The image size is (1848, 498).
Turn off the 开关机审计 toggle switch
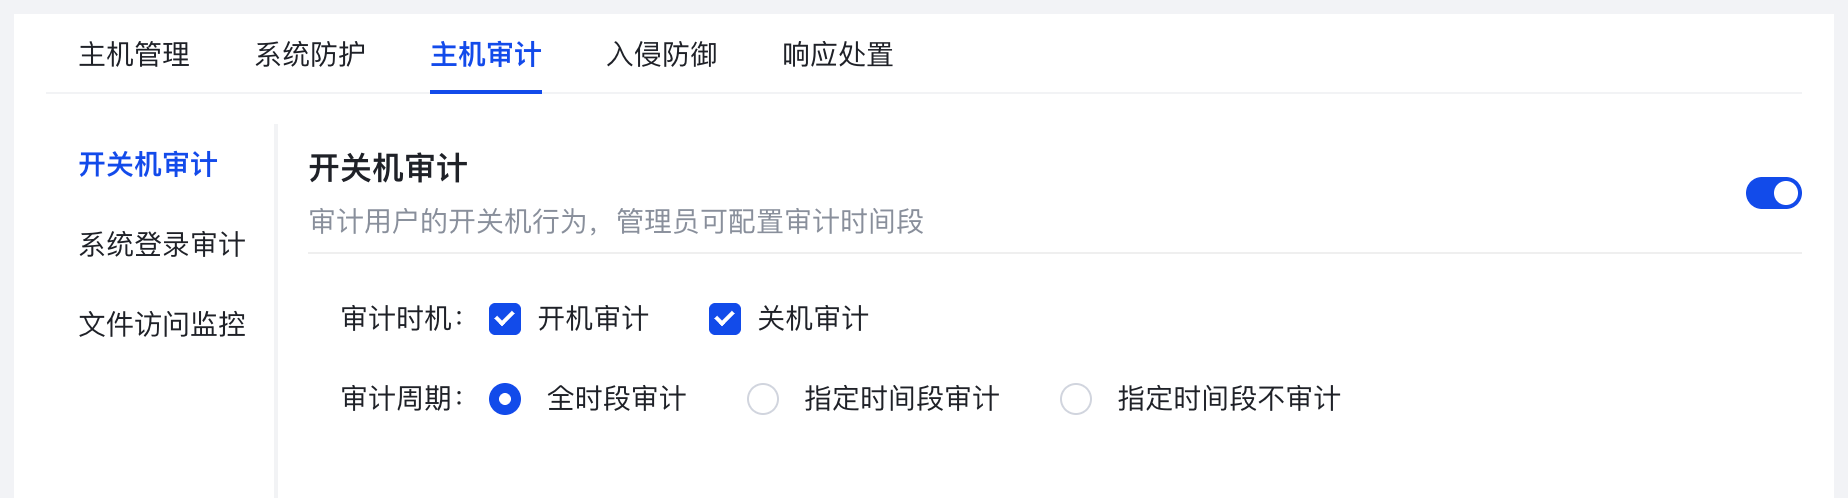1773,193
